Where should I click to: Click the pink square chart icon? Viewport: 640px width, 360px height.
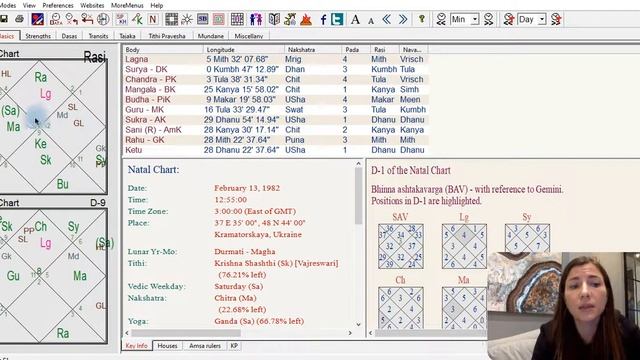click(x=218, y=19)
